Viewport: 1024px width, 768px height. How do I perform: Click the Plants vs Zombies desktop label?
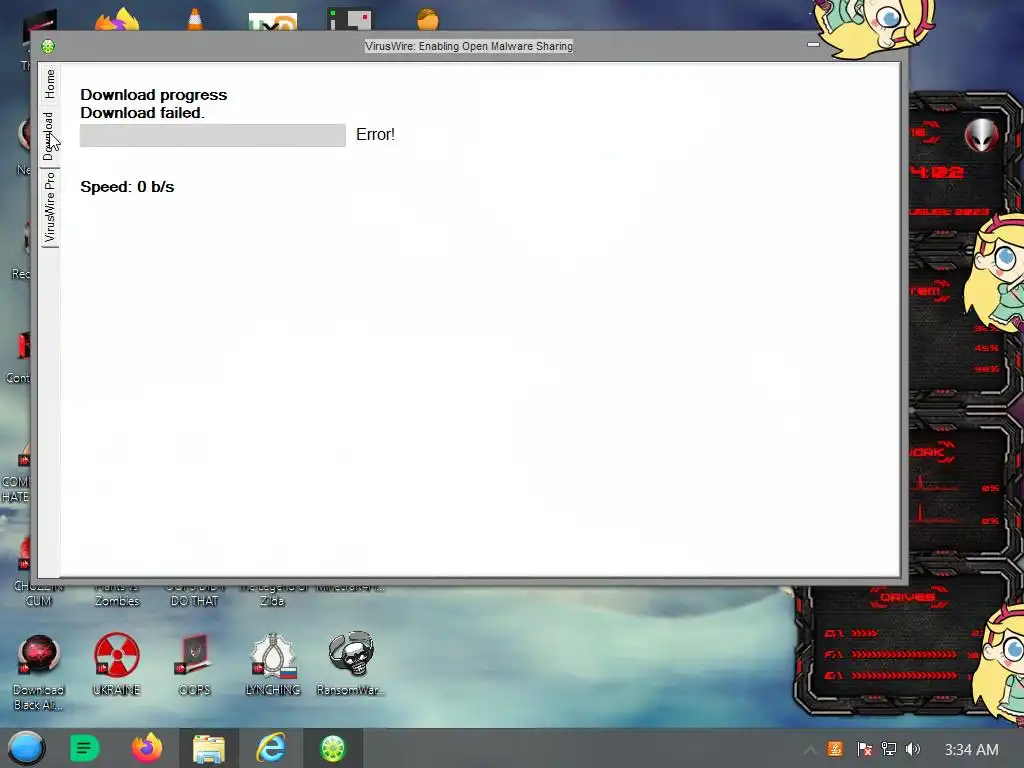(x=117, y=594)
